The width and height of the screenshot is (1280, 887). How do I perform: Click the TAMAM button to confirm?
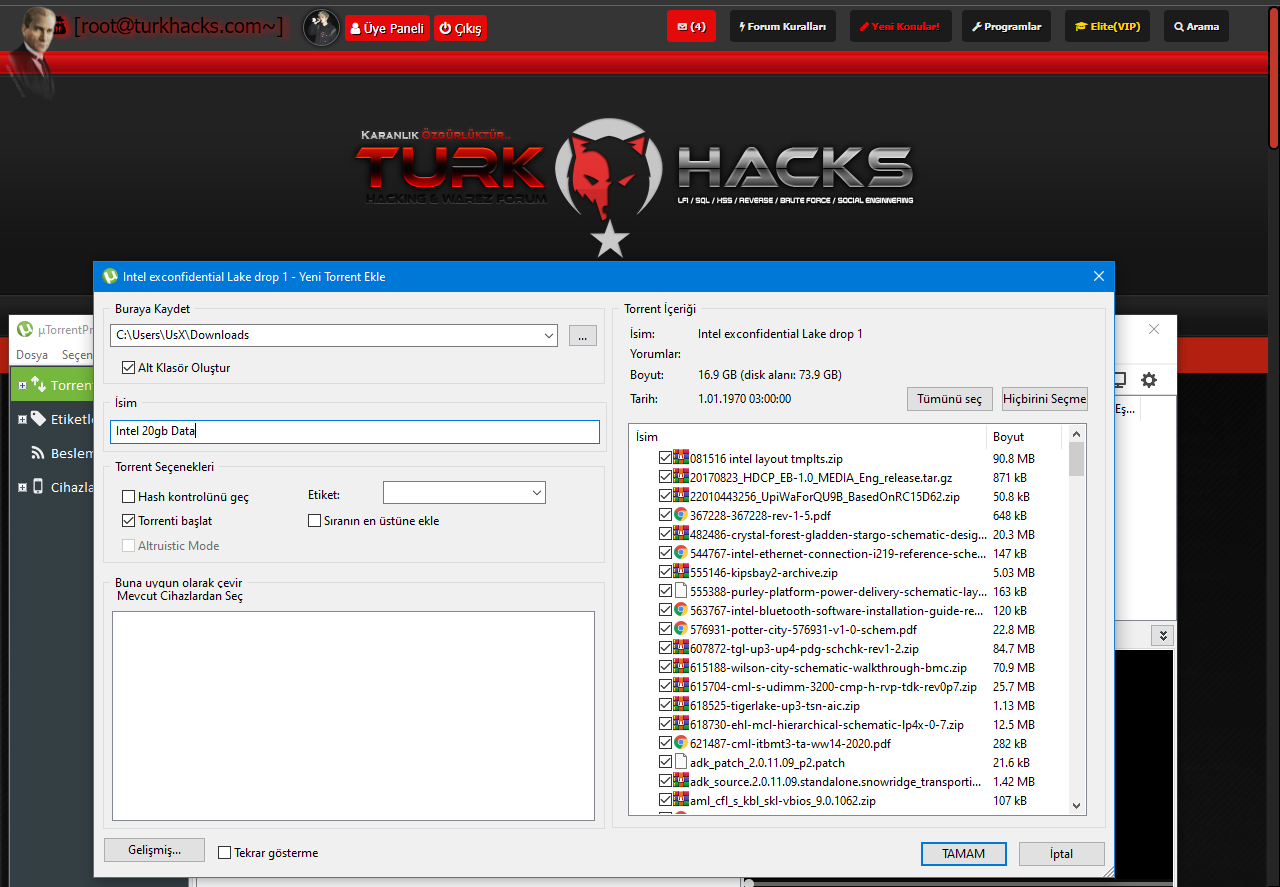click(963, 854)
